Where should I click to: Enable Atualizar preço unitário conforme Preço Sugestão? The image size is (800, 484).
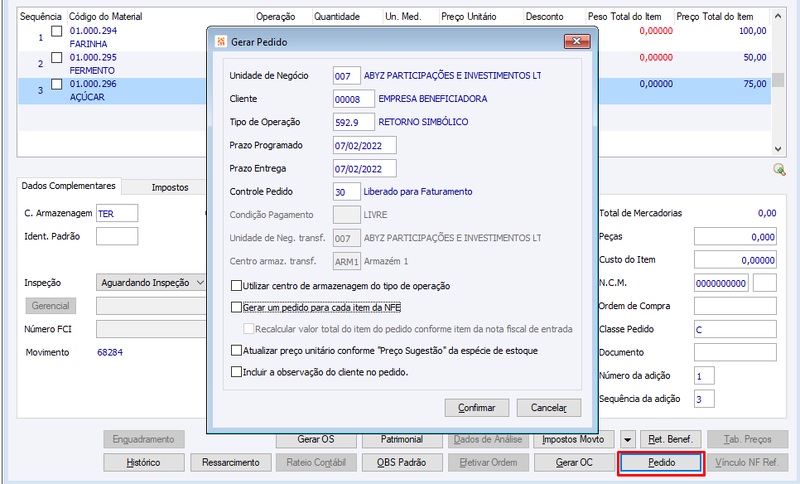tap(236, 350)
